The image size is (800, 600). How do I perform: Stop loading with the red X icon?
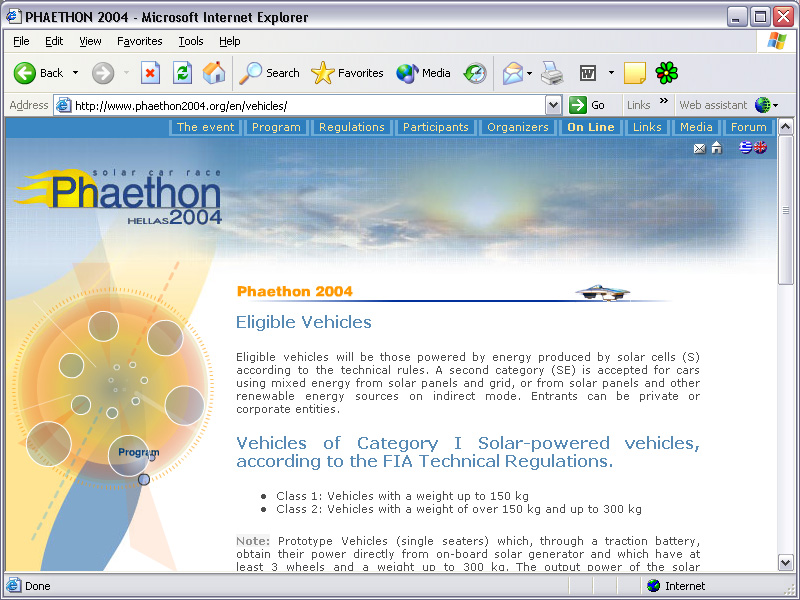click(x=150, y=73)
